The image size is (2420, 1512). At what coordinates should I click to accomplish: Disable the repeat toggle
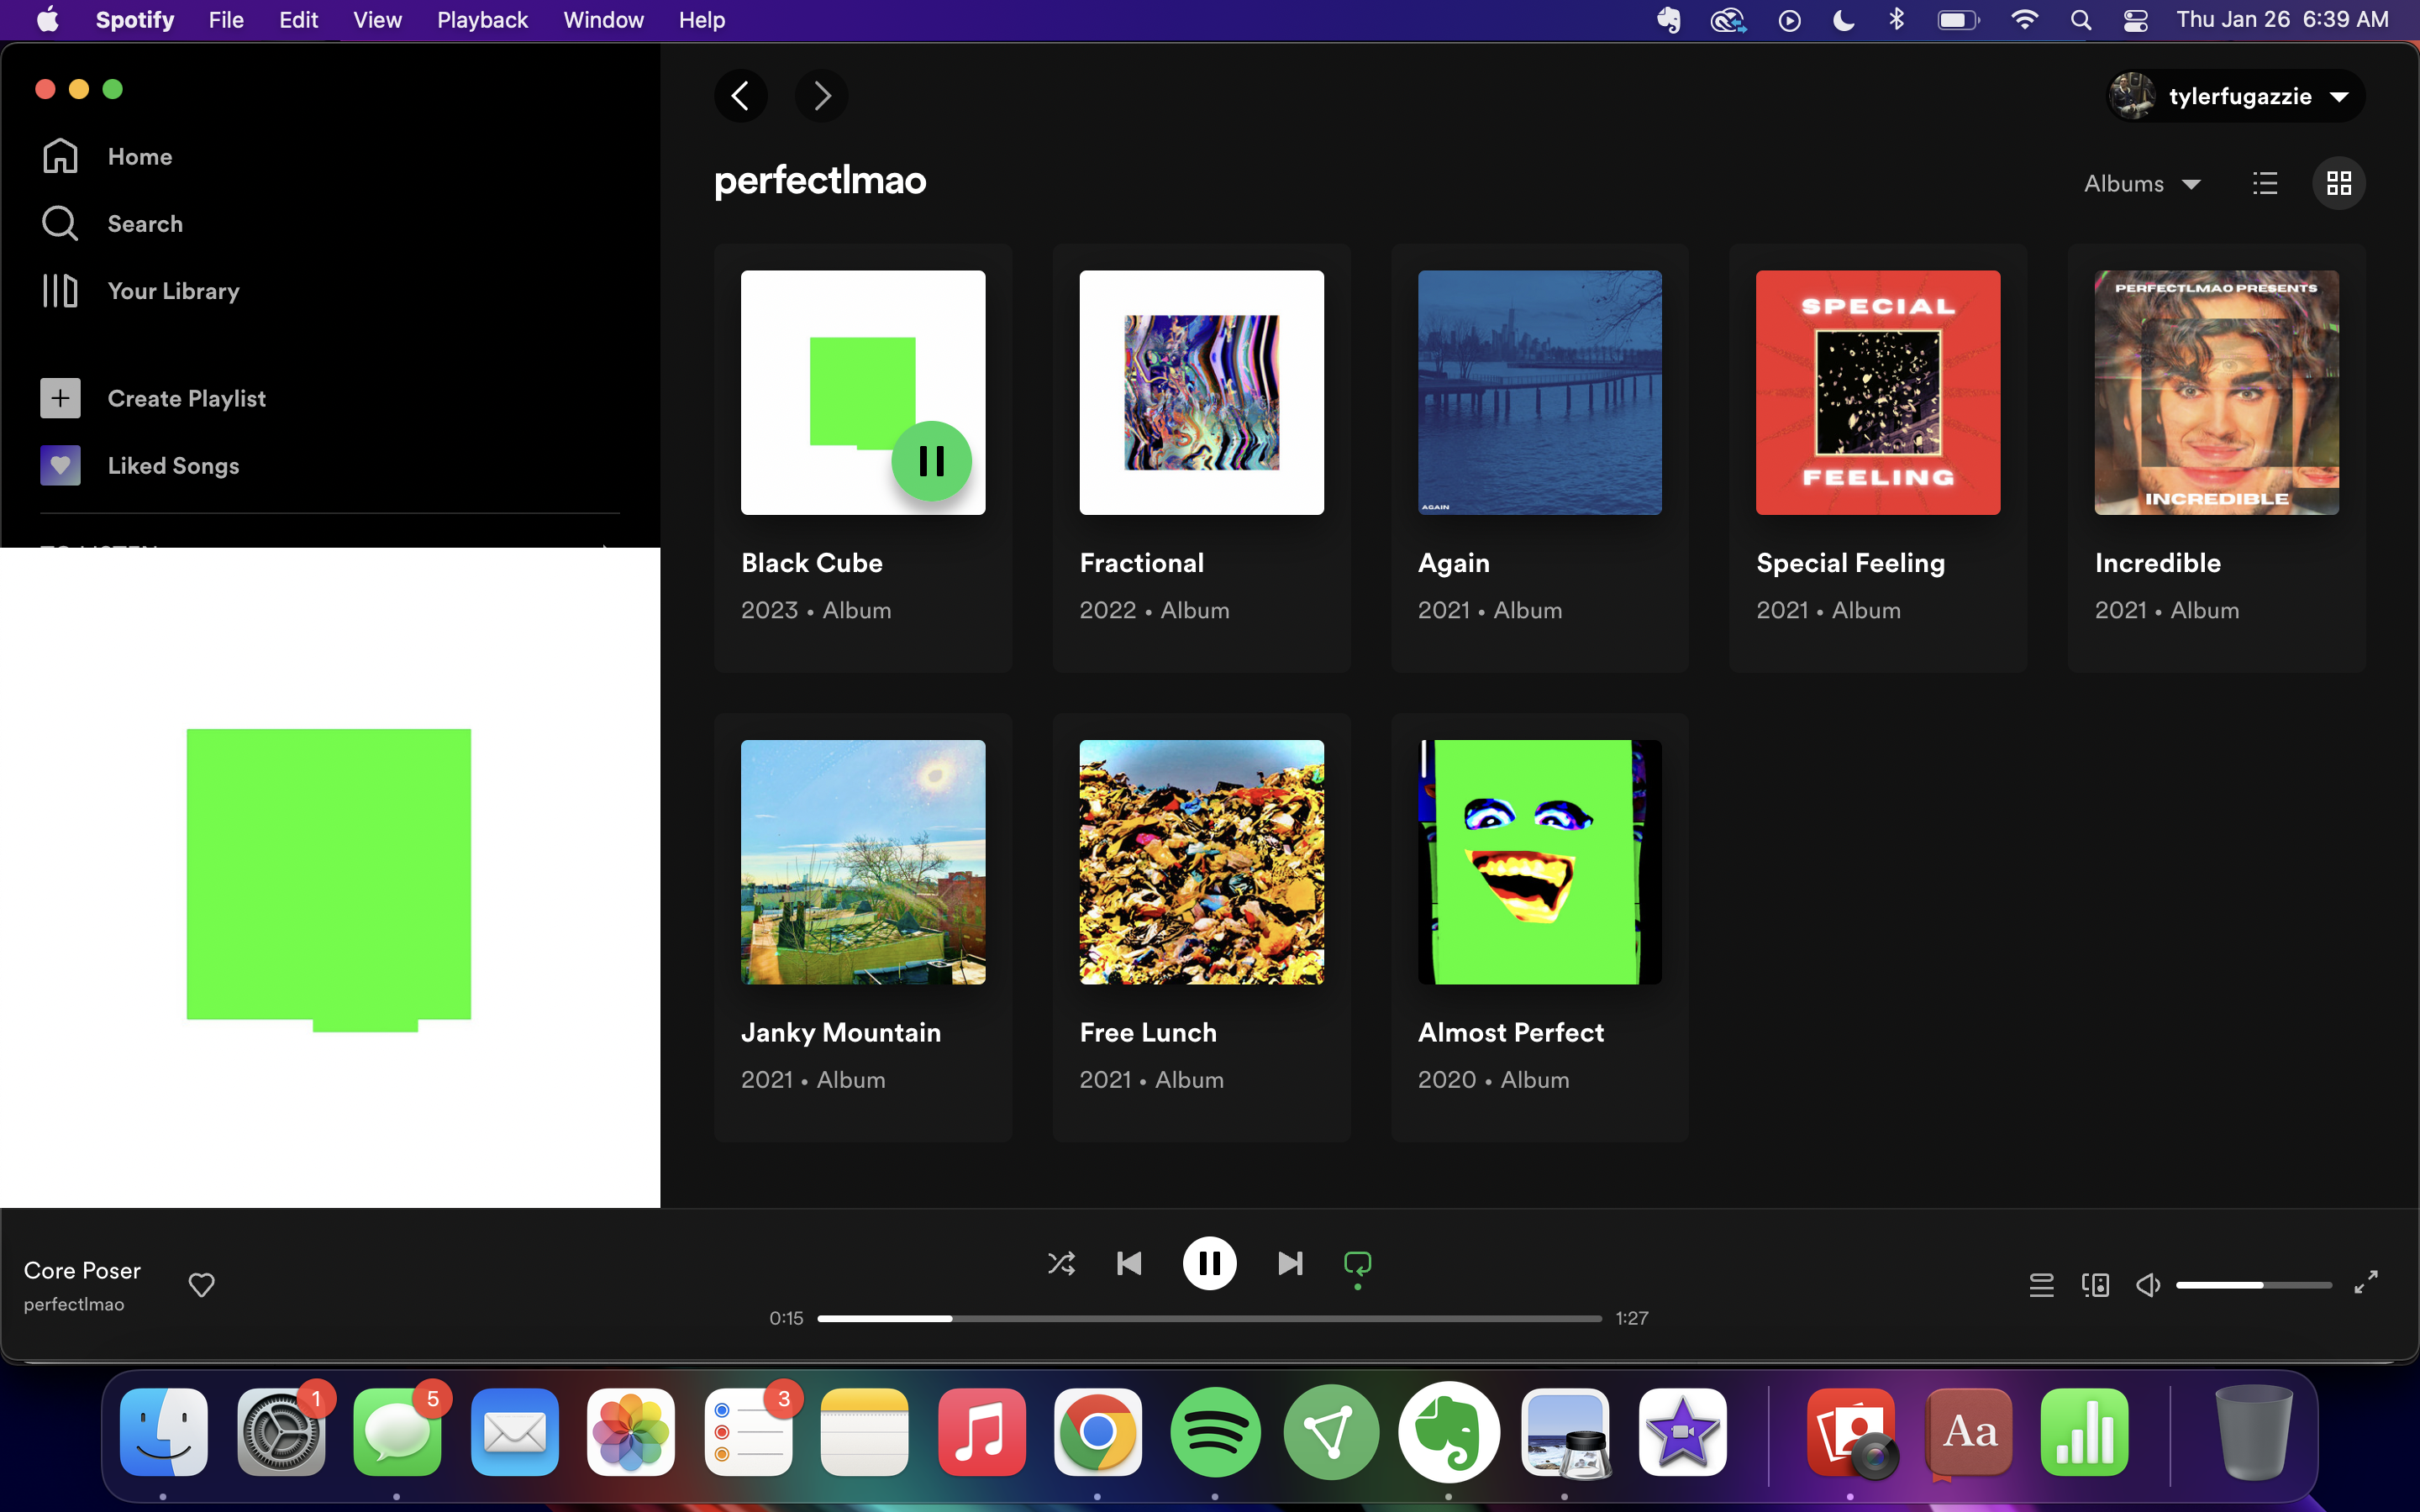point(1357,1264)
